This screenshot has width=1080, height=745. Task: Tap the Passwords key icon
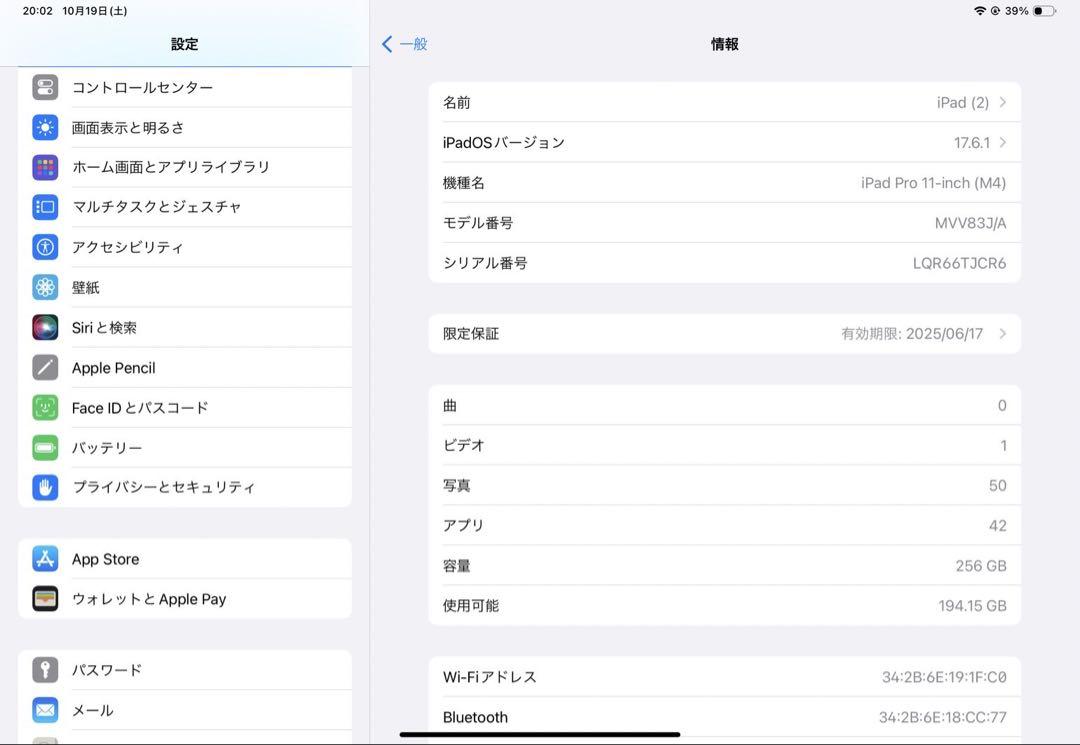pyautogui.click(x=45, y=670)
